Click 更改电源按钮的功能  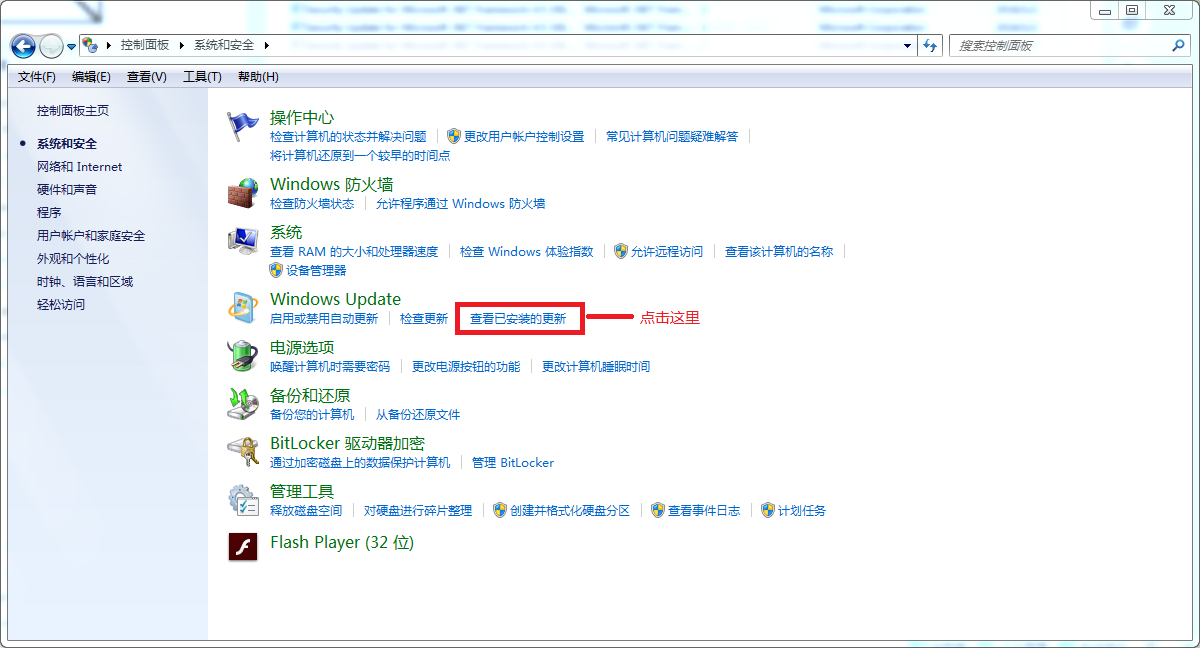tap(466, 367)
